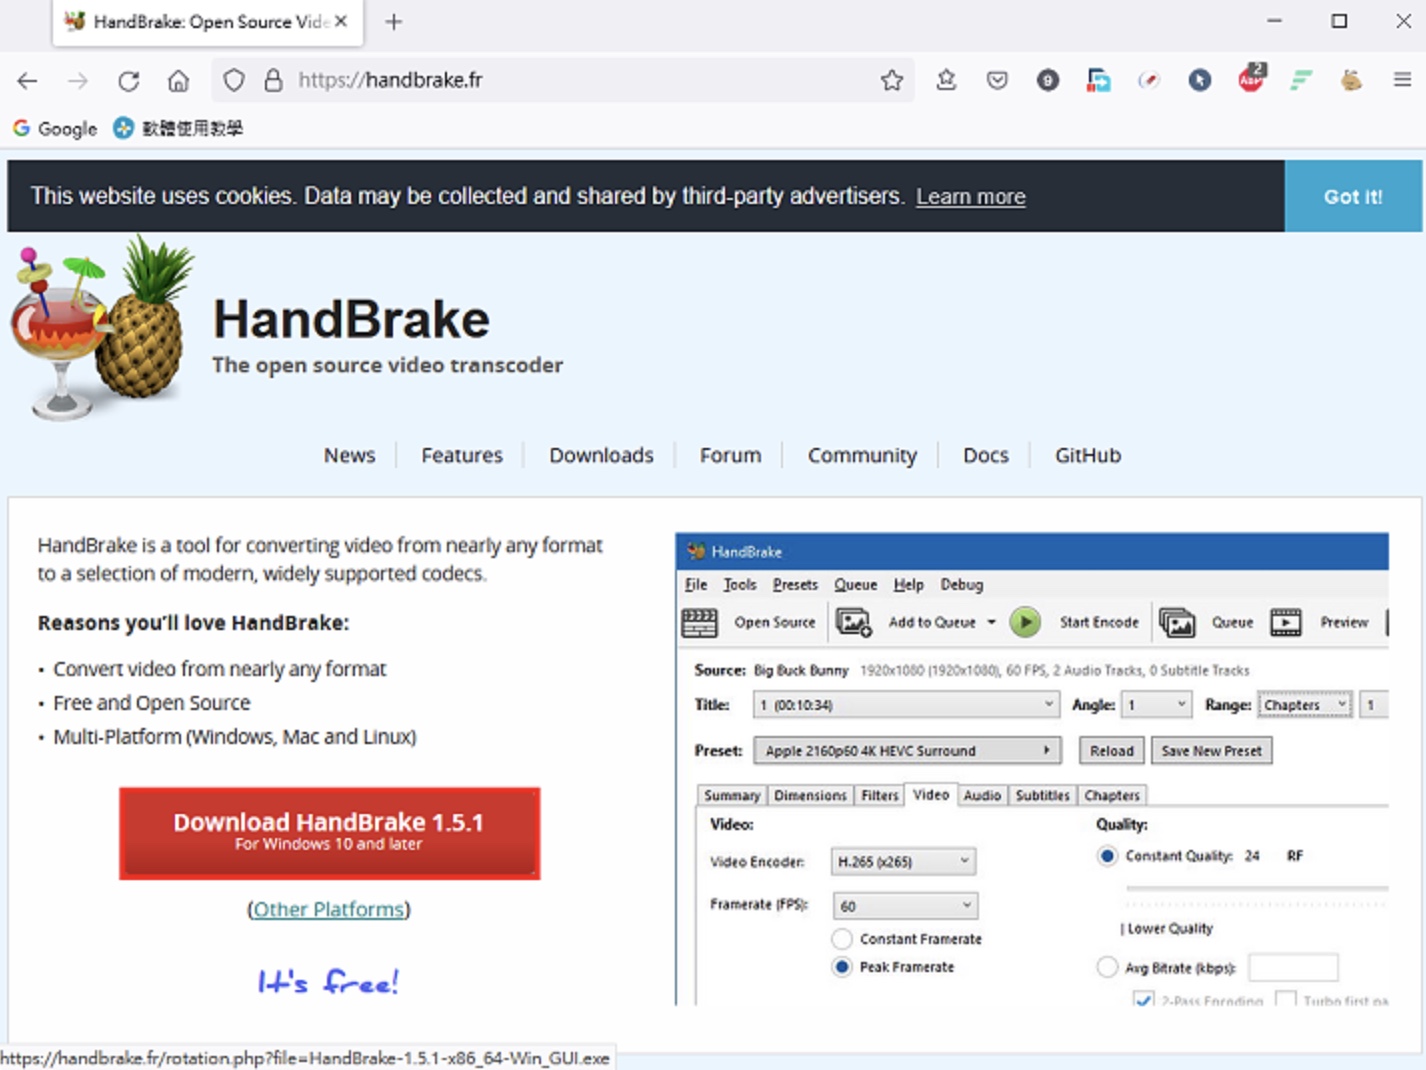Open the File menu in HandBrake screenshot

coord(696,585)
